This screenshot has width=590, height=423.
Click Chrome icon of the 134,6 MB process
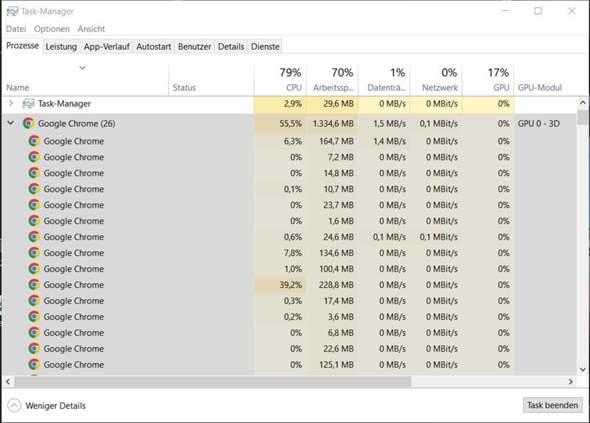pos(34,253)
